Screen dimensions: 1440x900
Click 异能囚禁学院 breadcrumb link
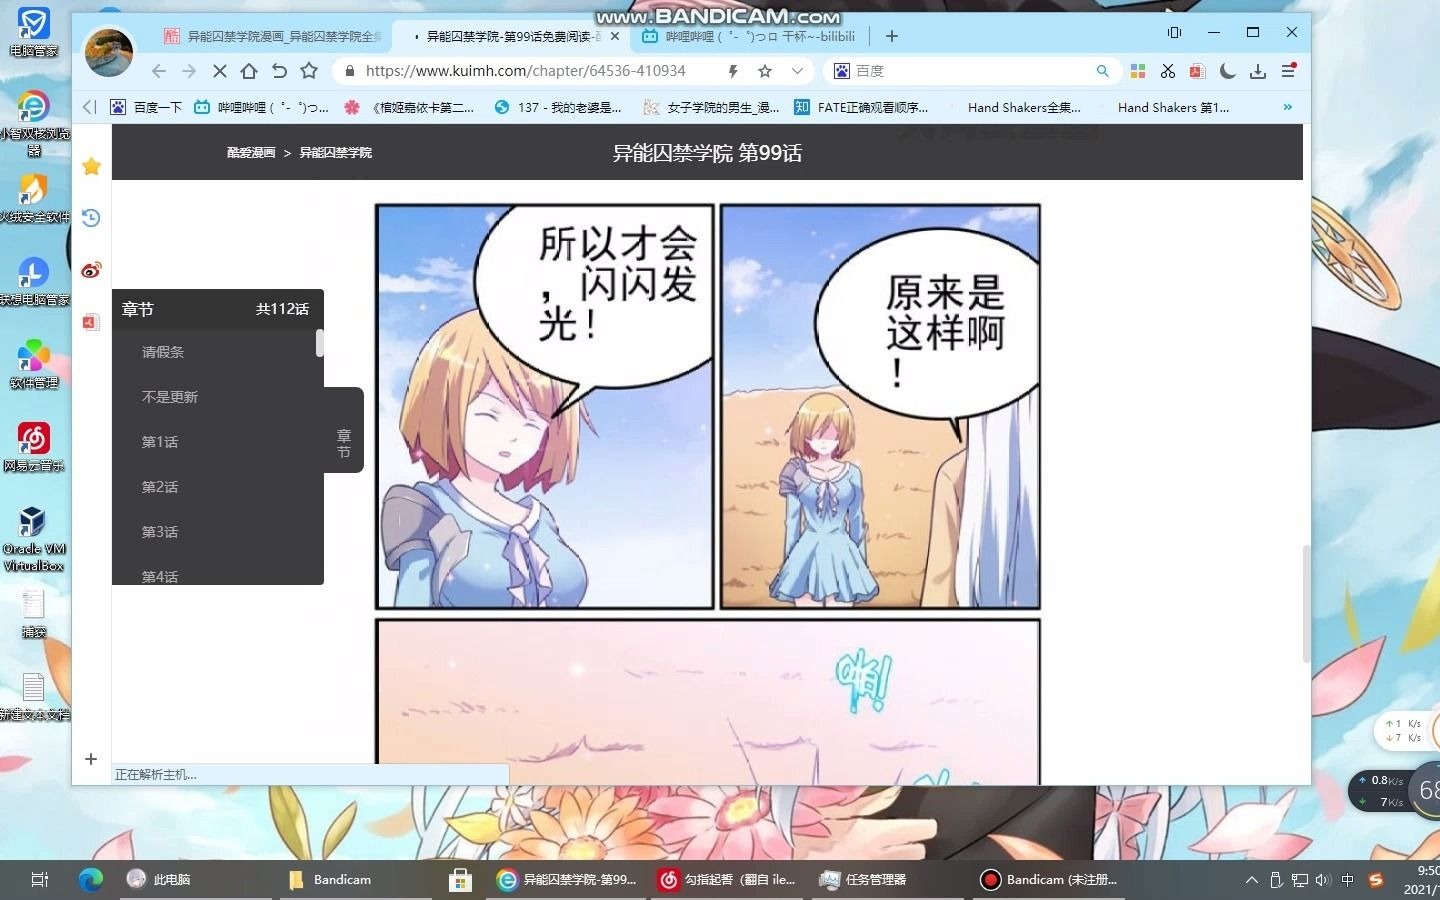pos(336,153)
